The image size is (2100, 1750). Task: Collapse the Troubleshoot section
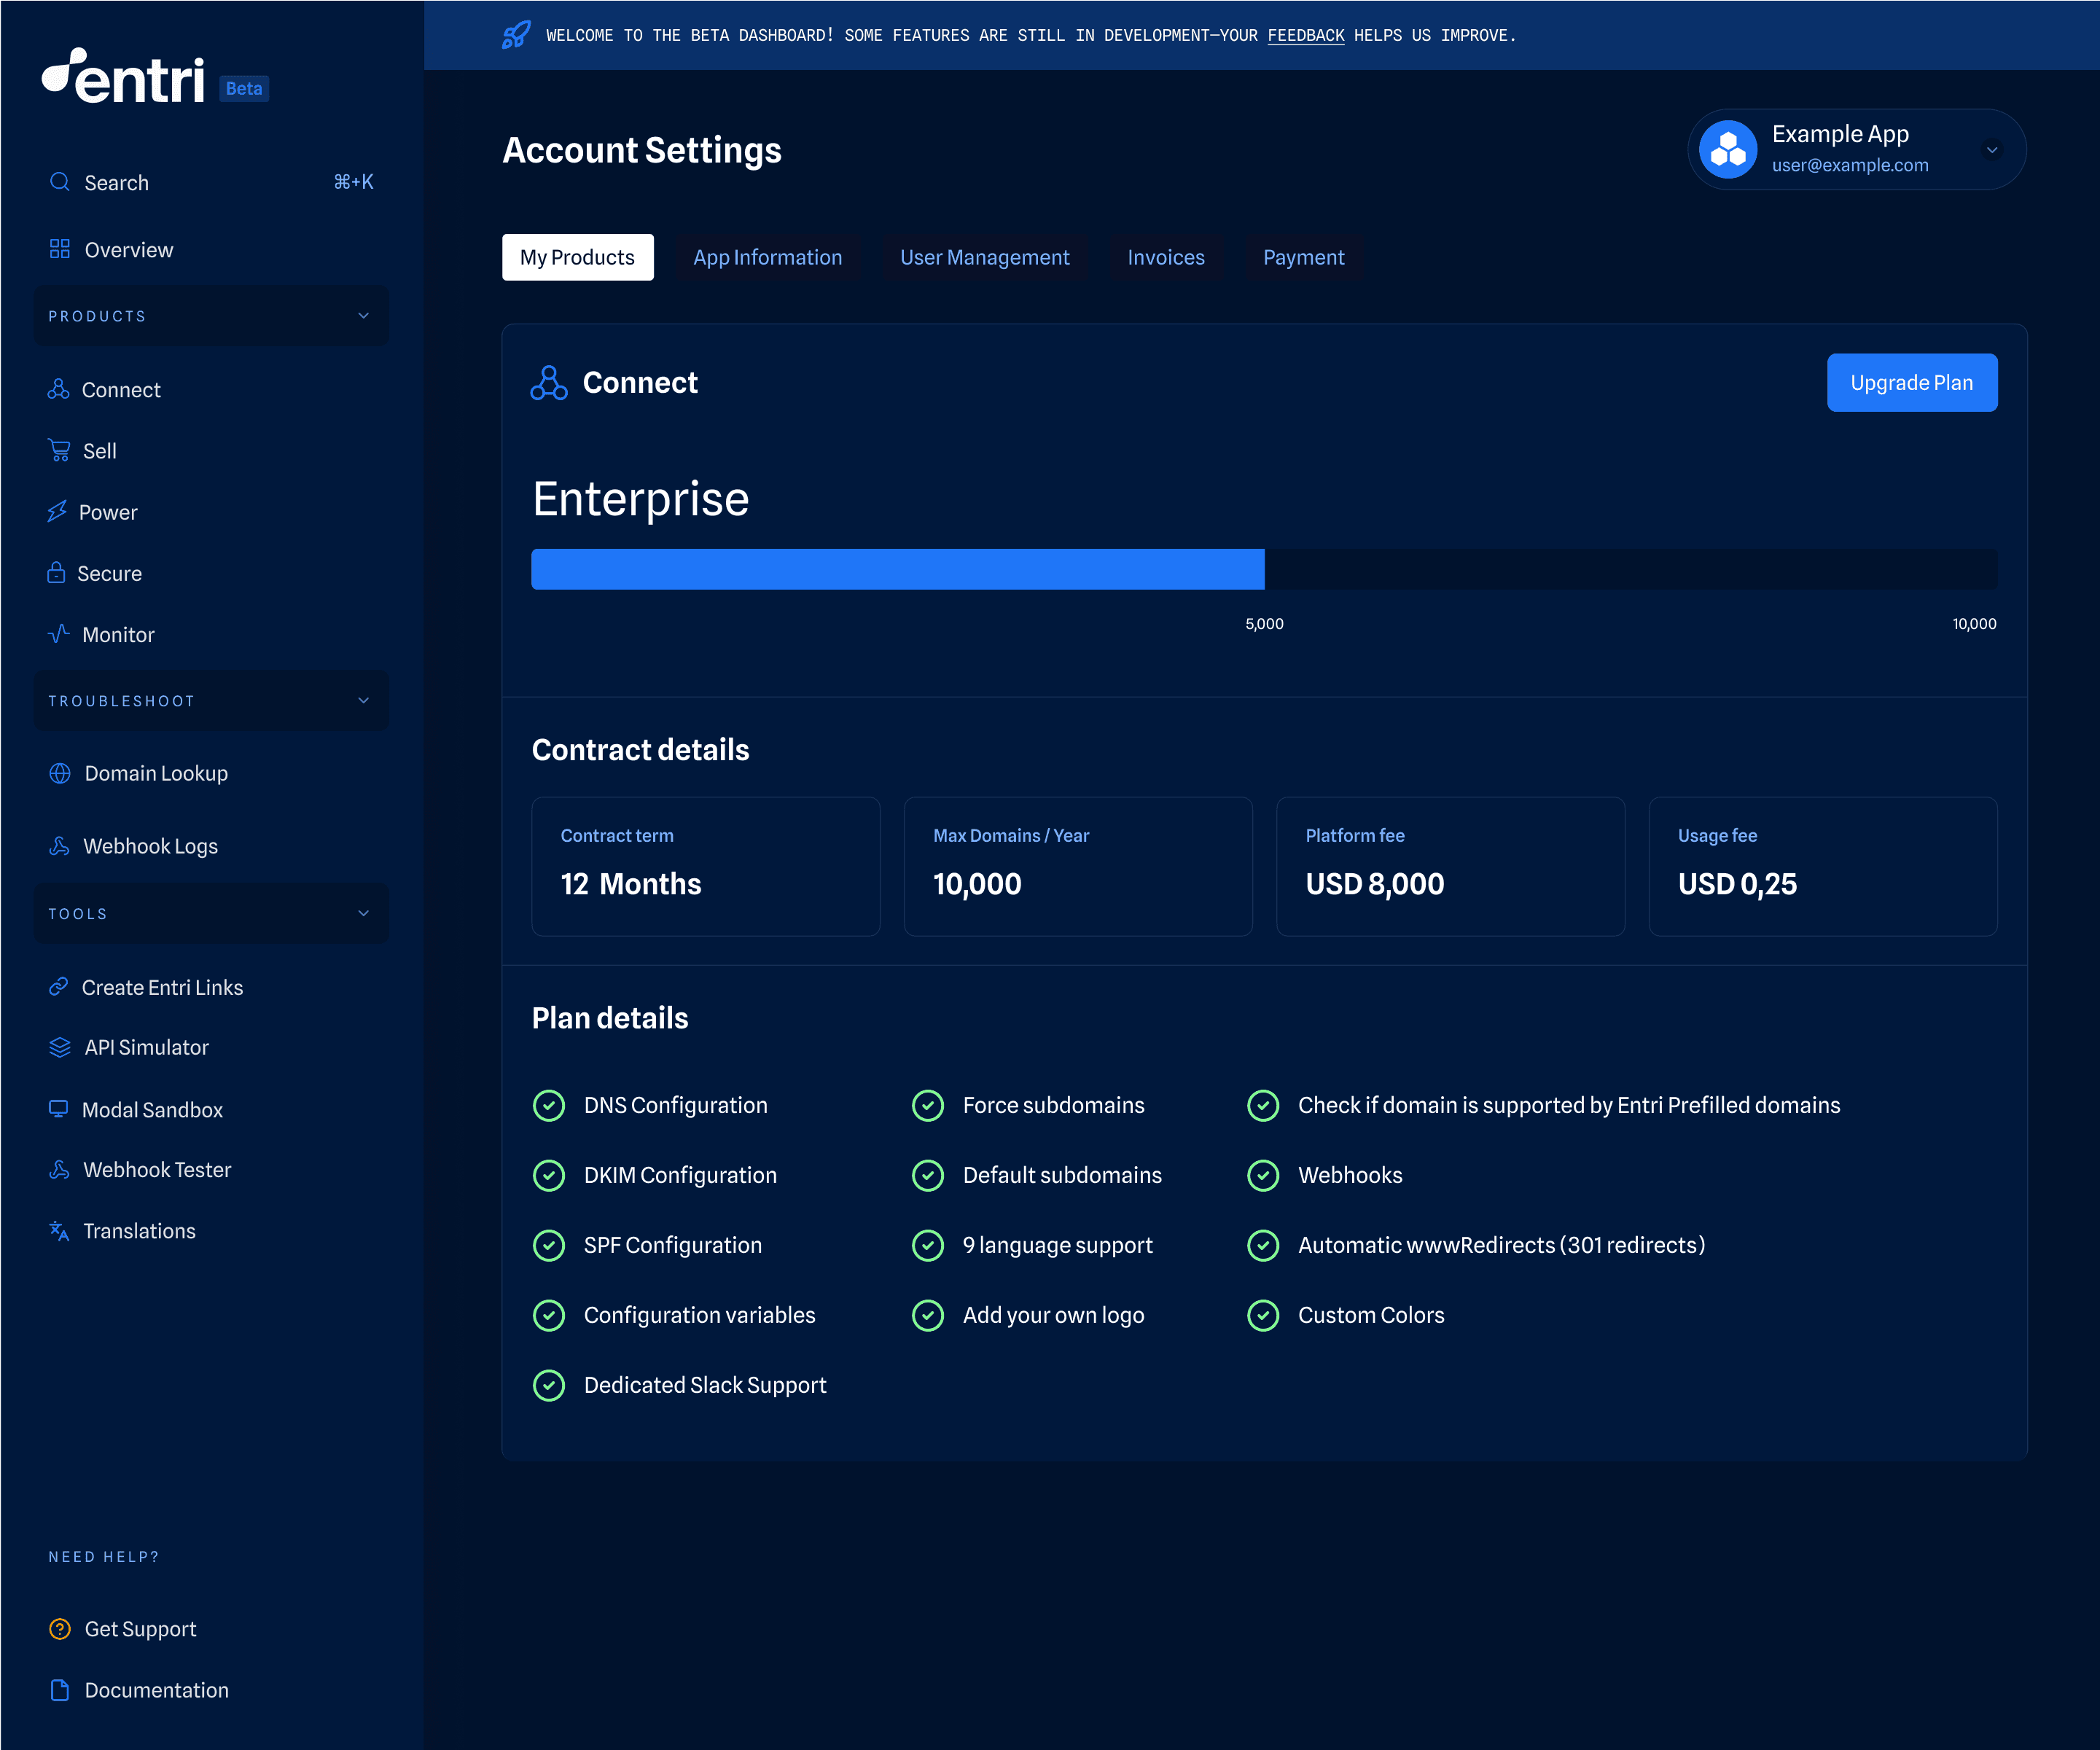tap(363, 701)
